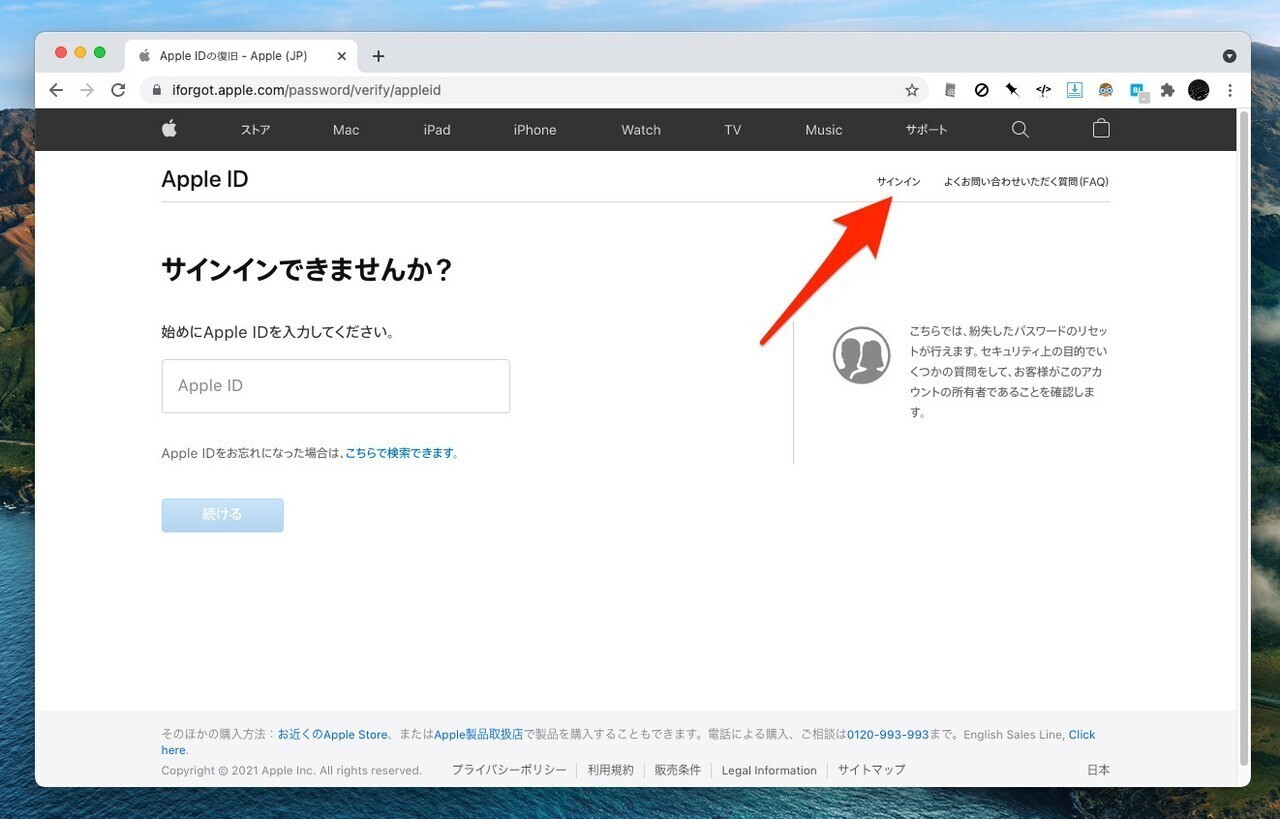Open the shopping bag icon
1280x819 pixels.
[1101, 129]
